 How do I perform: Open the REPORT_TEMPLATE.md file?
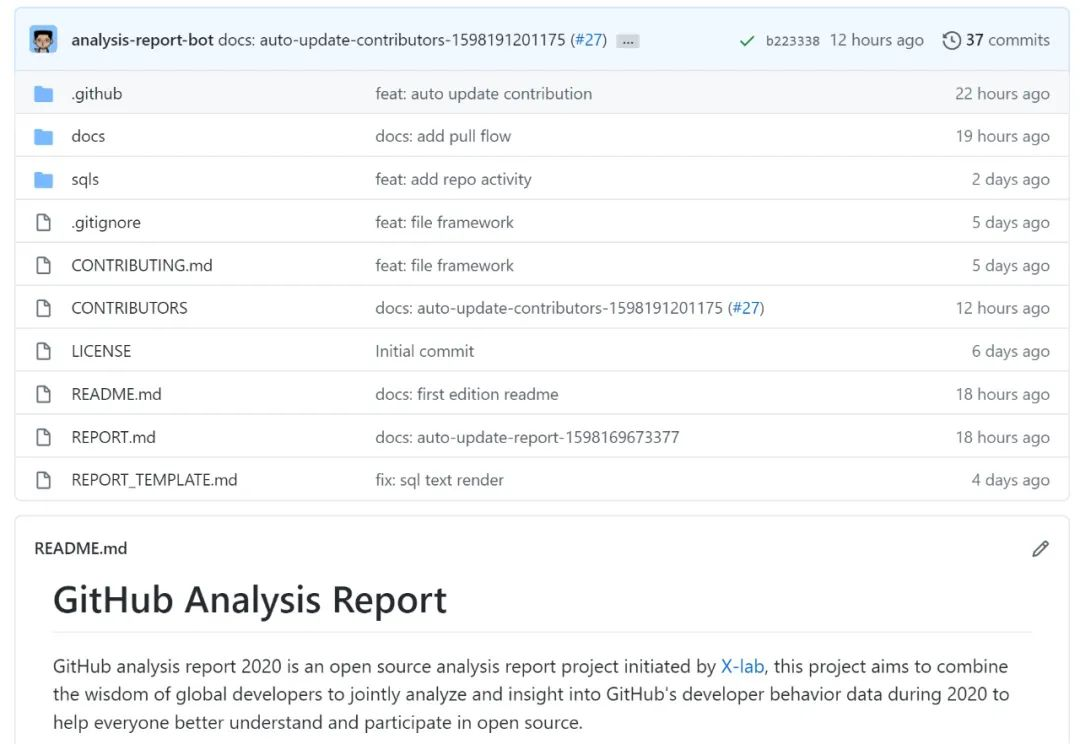[x=154, y=480]
